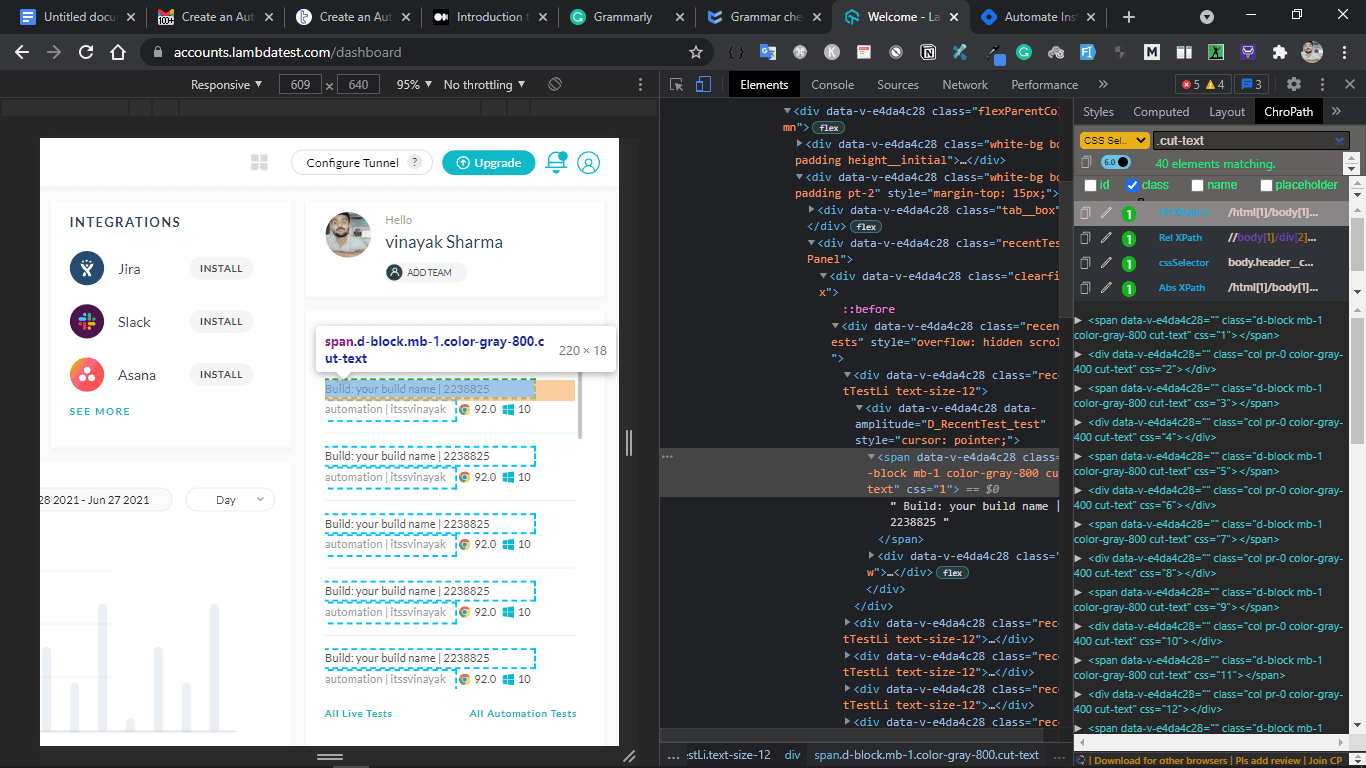Enable the placeholder attribute checkbox

pyautogui.click(x=1266, y=185)
